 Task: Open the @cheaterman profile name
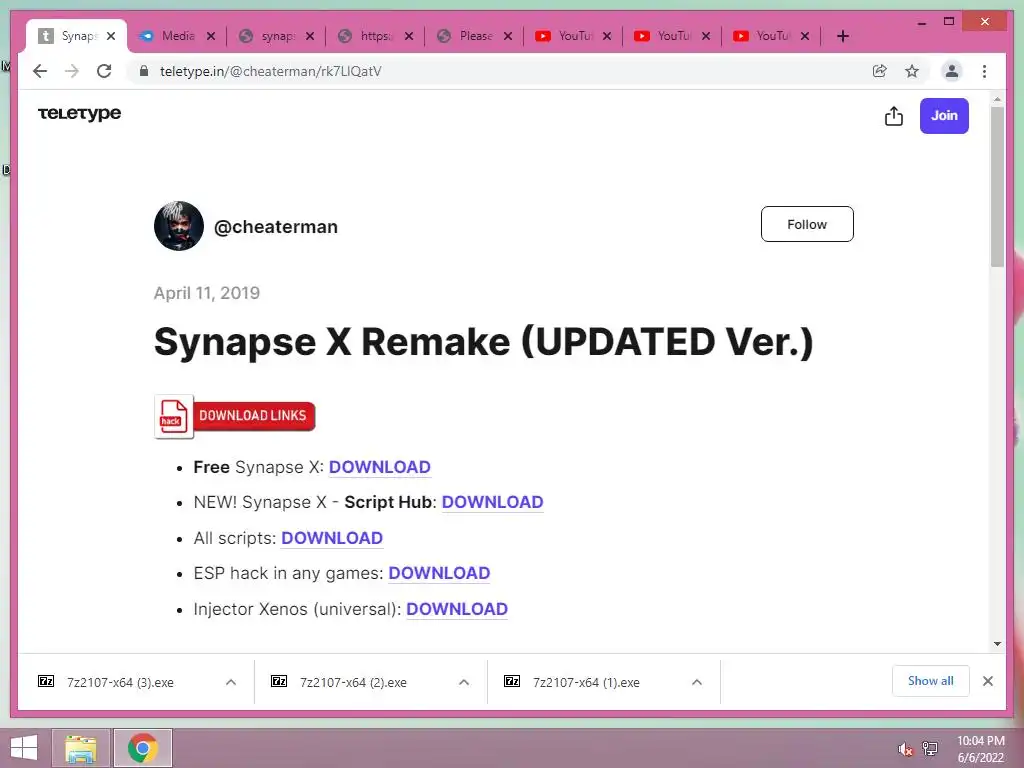pos(276,227)
